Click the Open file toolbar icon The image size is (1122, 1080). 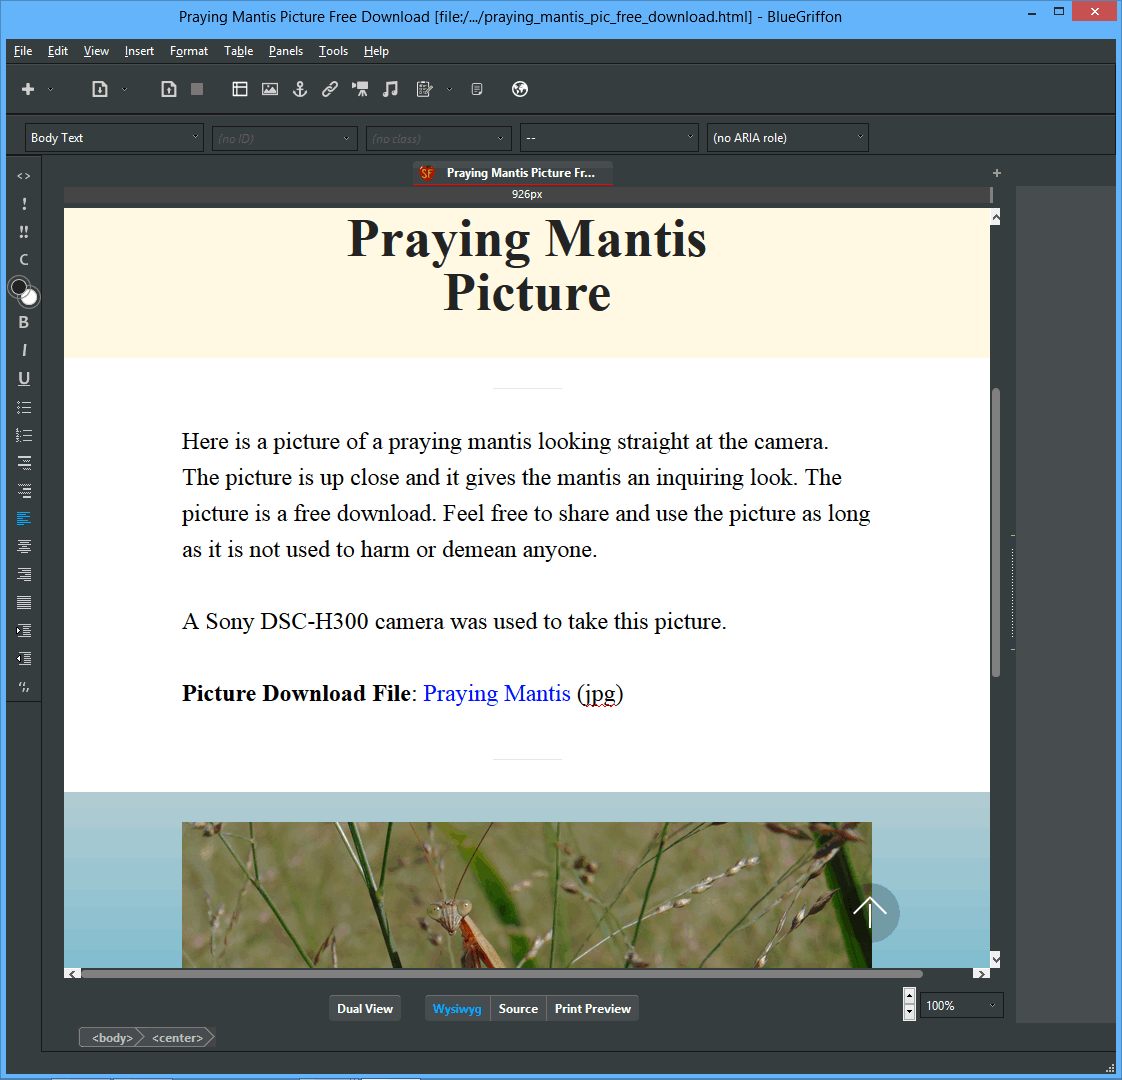(99, 89)
